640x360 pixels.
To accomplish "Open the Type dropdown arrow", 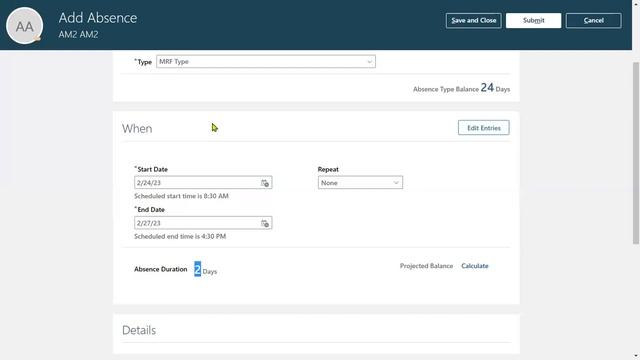I will pos(369,62).
